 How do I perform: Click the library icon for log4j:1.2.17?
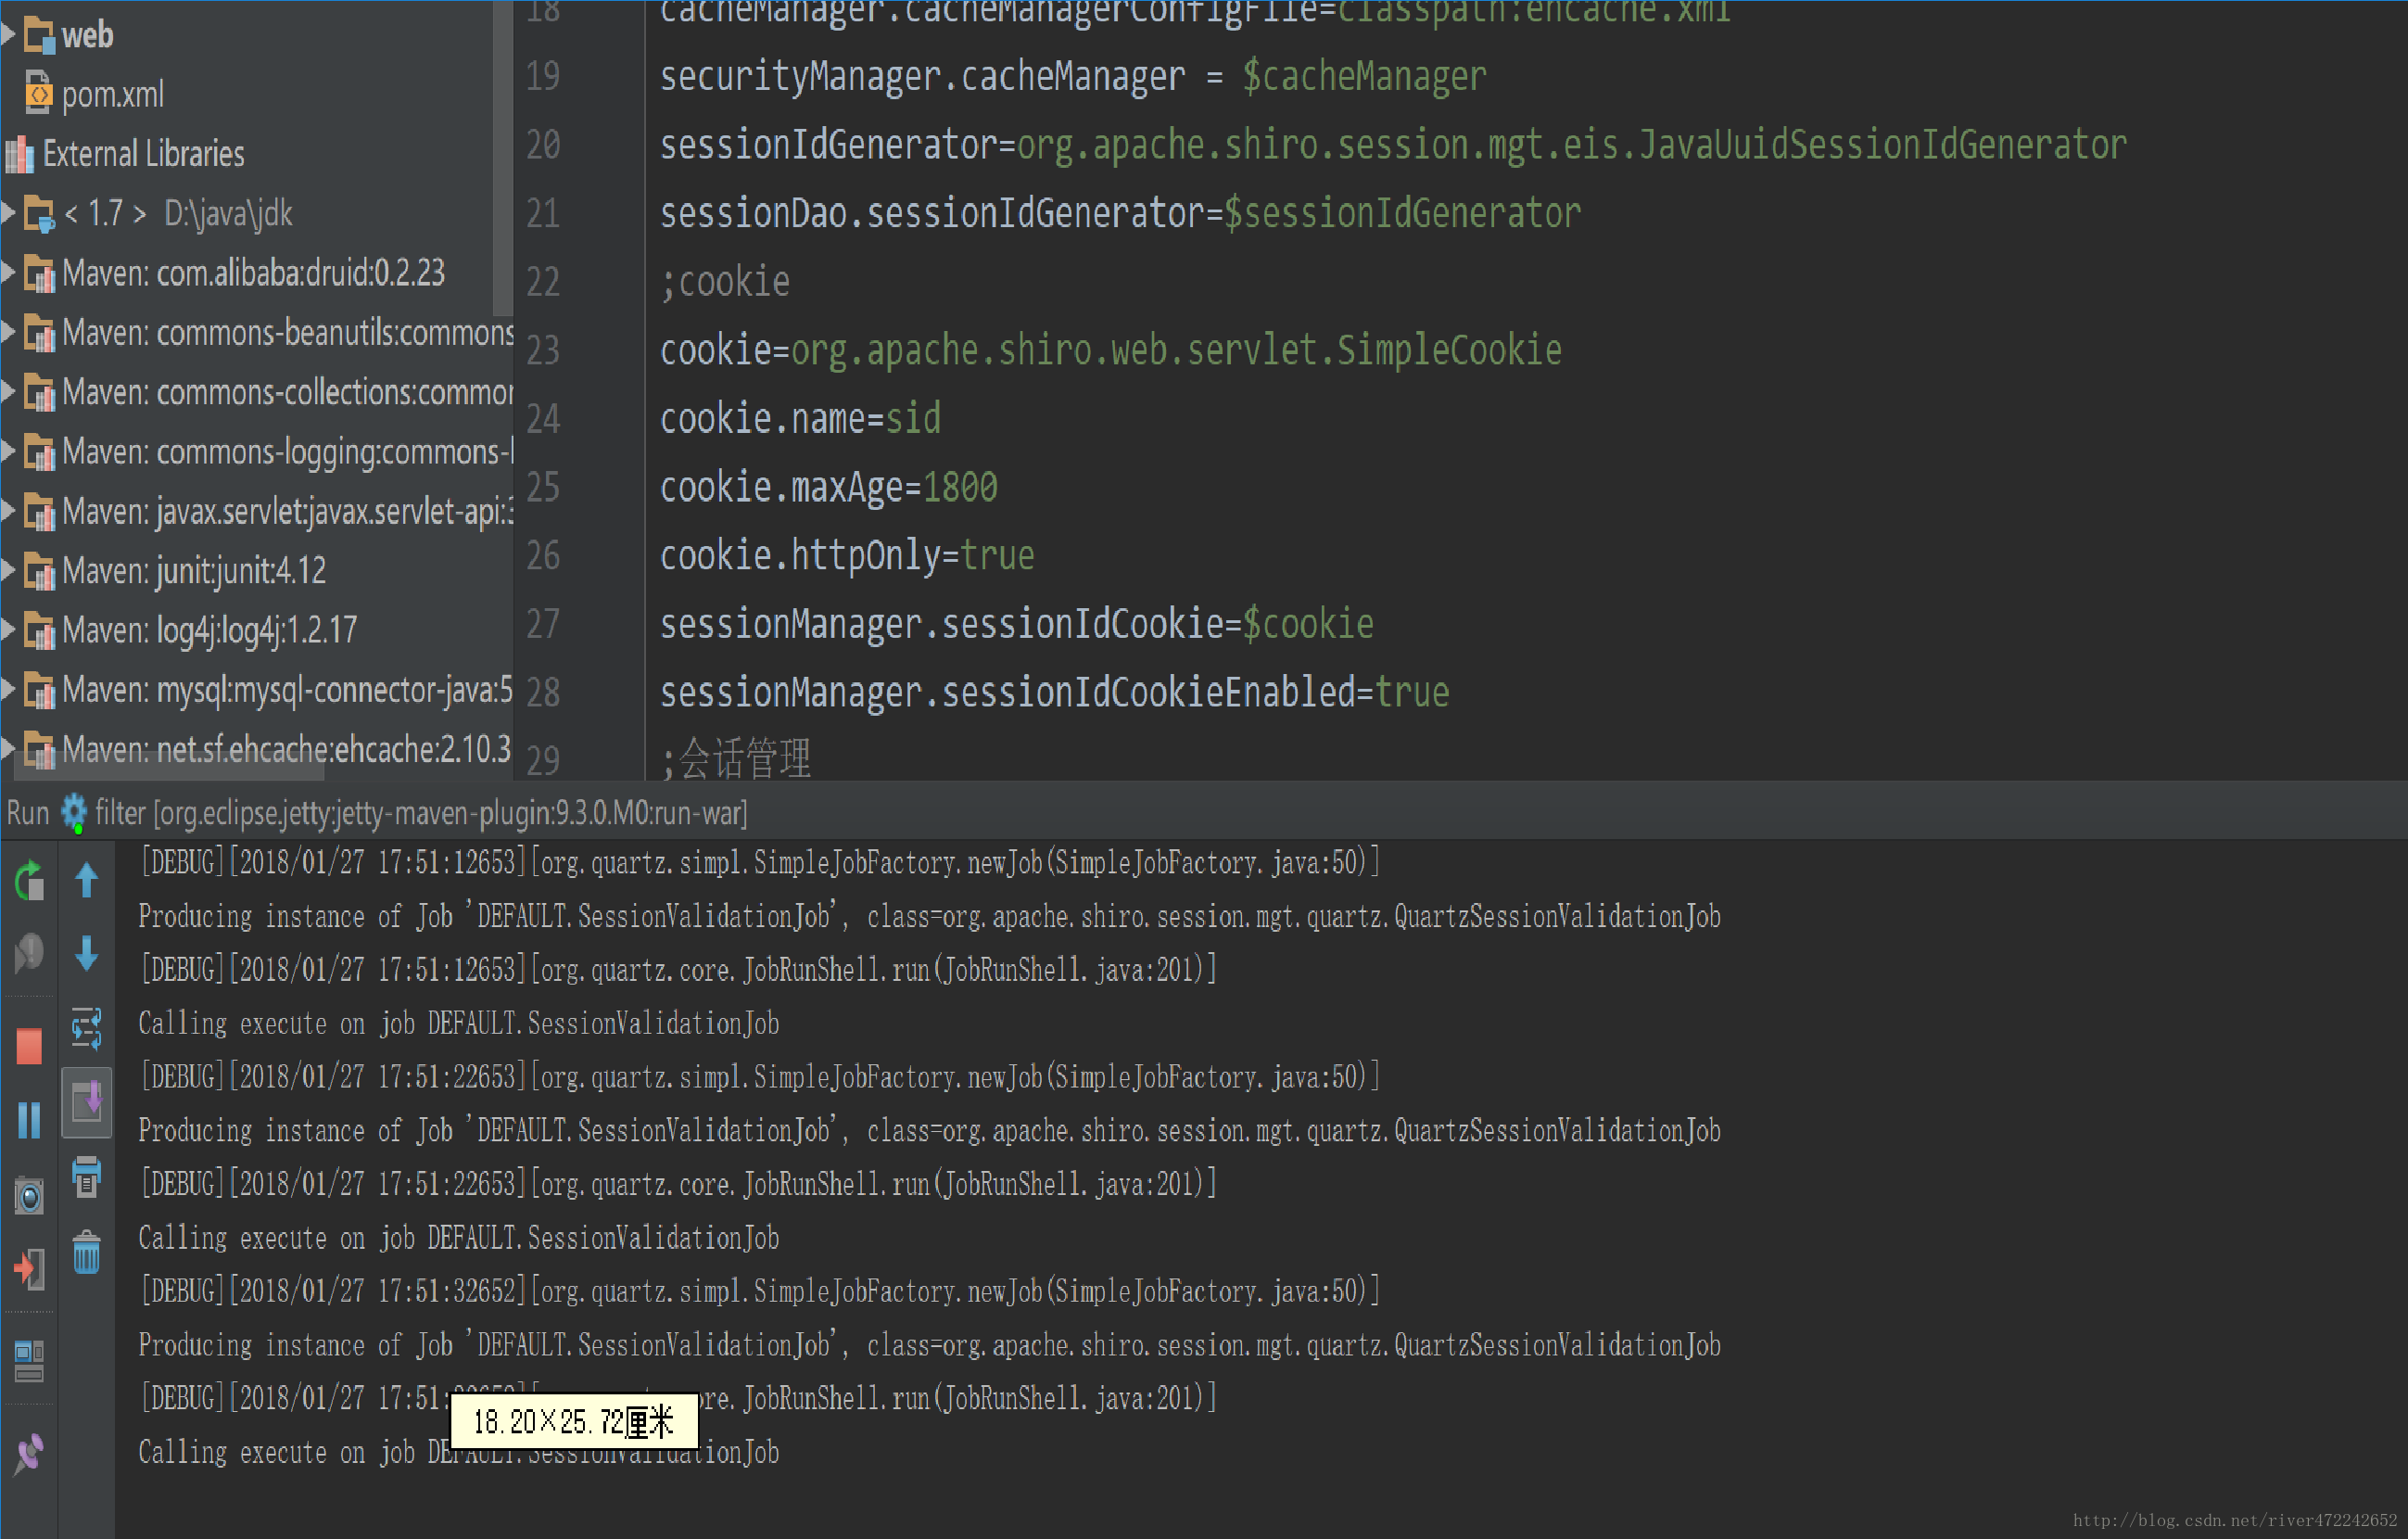[39, 631]
